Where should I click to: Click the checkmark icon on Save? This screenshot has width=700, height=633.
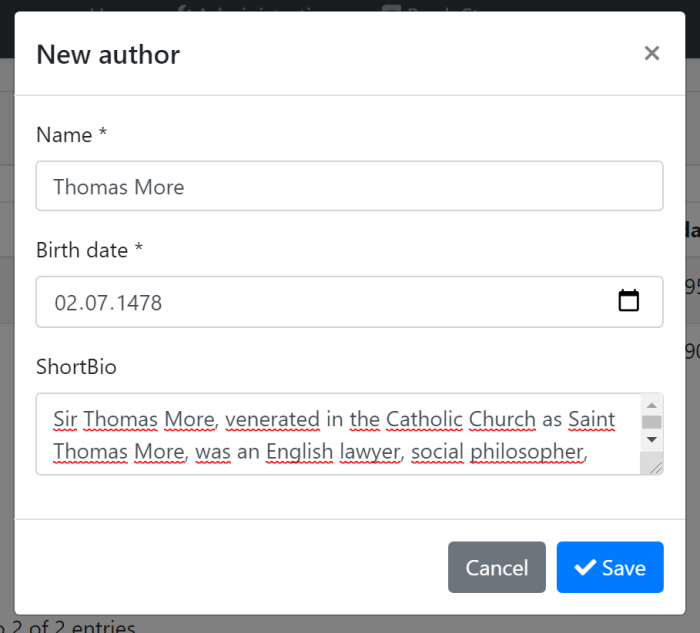click(x=585, y=568)
